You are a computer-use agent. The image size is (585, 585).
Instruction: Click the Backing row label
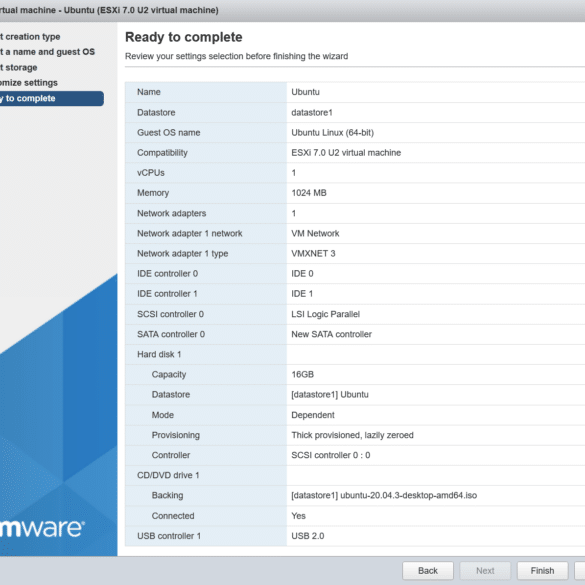tap(167, 496)
